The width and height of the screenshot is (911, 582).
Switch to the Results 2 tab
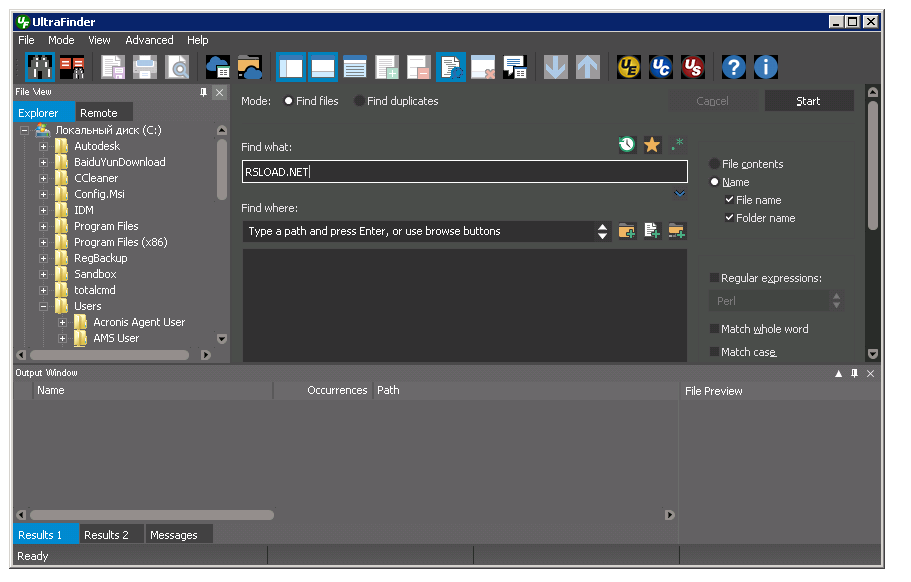point(110,535)
